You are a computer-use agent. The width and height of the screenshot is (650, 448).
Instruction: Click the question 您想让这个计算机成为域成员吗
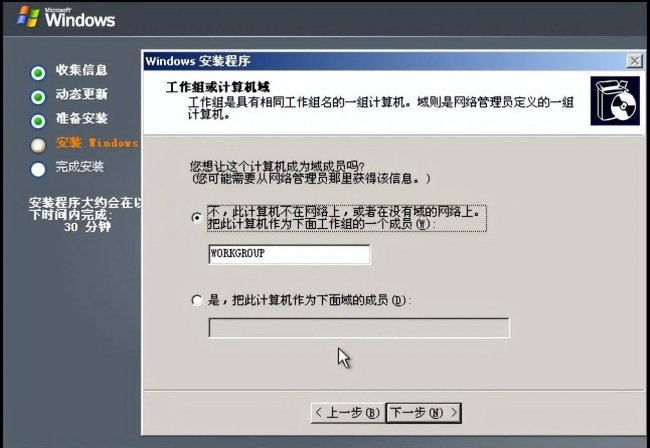(x=277, y=167)
